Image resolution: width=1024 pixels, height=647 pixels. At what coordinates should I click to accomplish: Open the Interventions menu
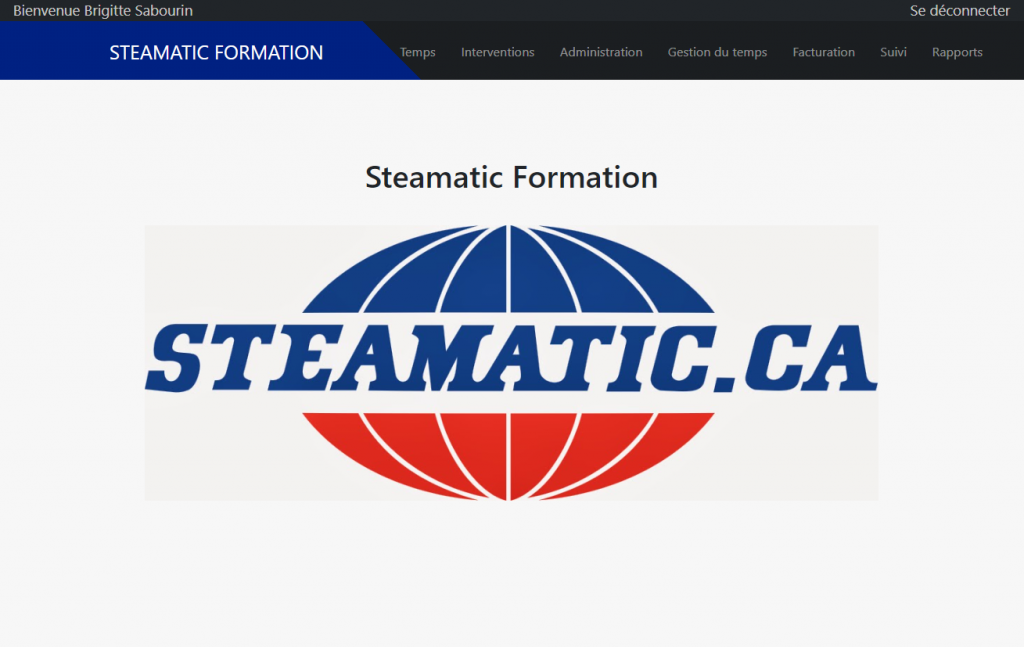click(x=498, y=52)
